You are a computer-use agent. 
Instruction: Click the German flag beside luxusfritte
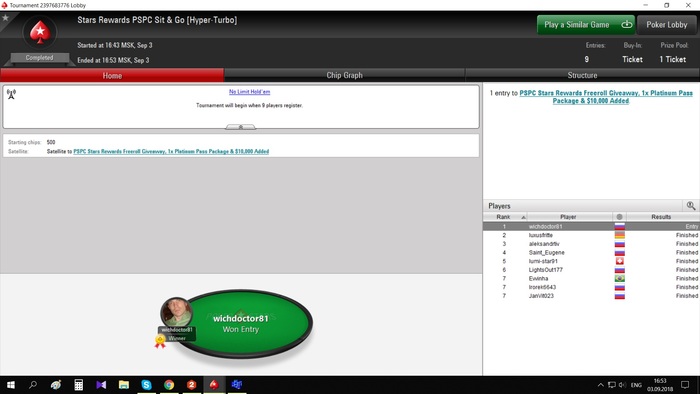620,235
